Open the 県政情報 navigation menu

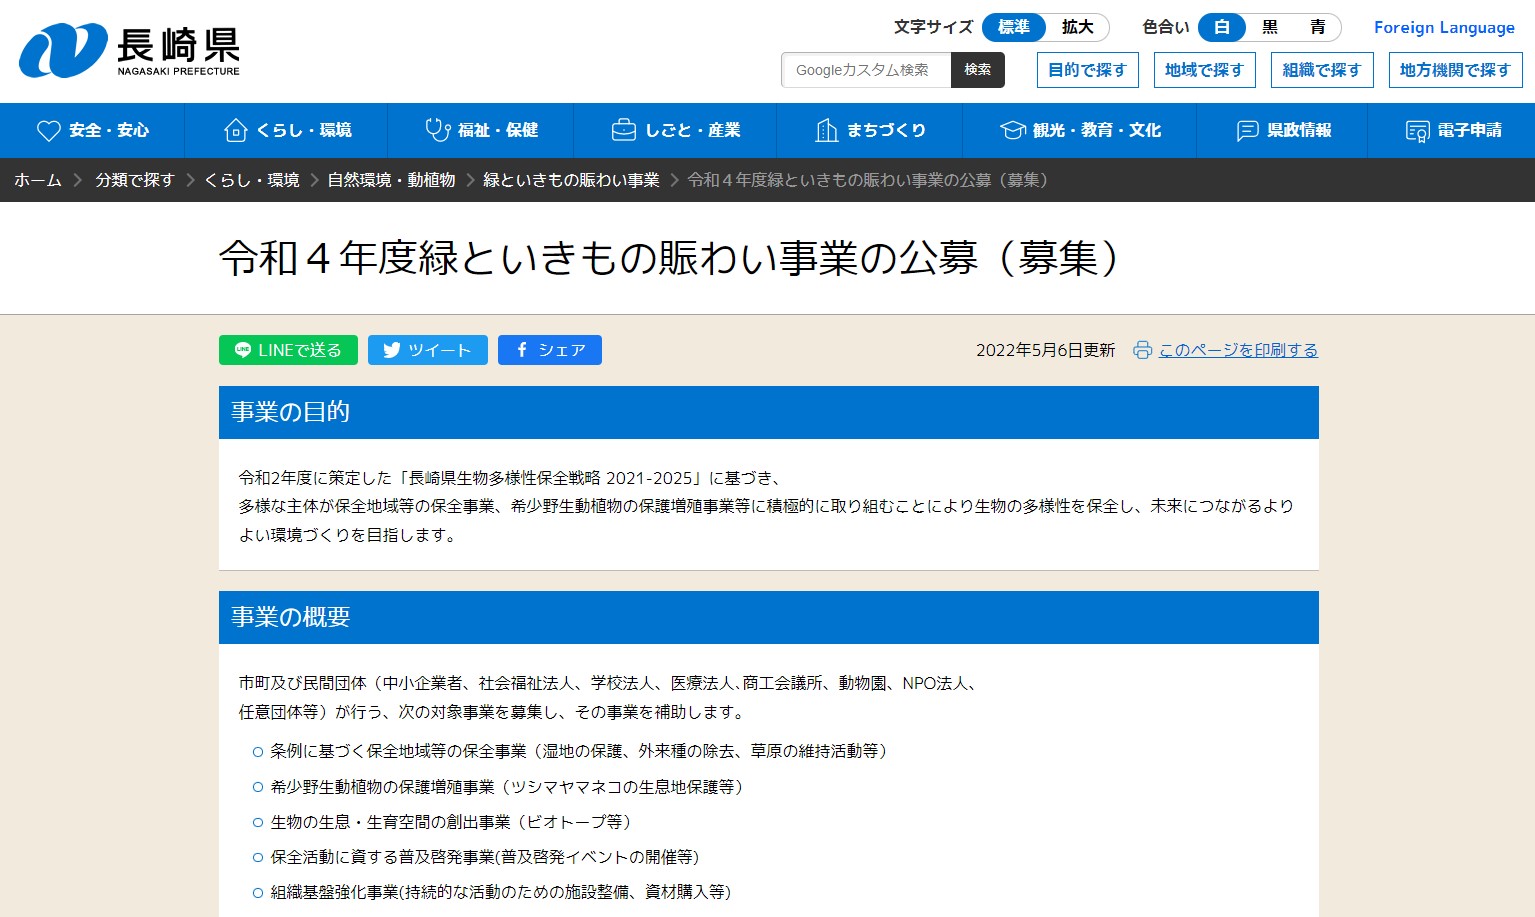(1283, 131)
